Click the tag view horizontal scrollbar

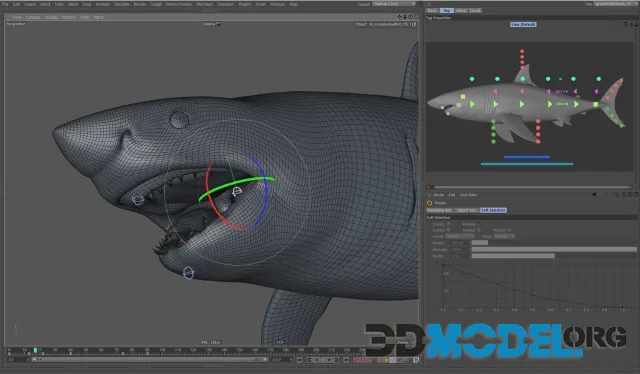(529, 187)
